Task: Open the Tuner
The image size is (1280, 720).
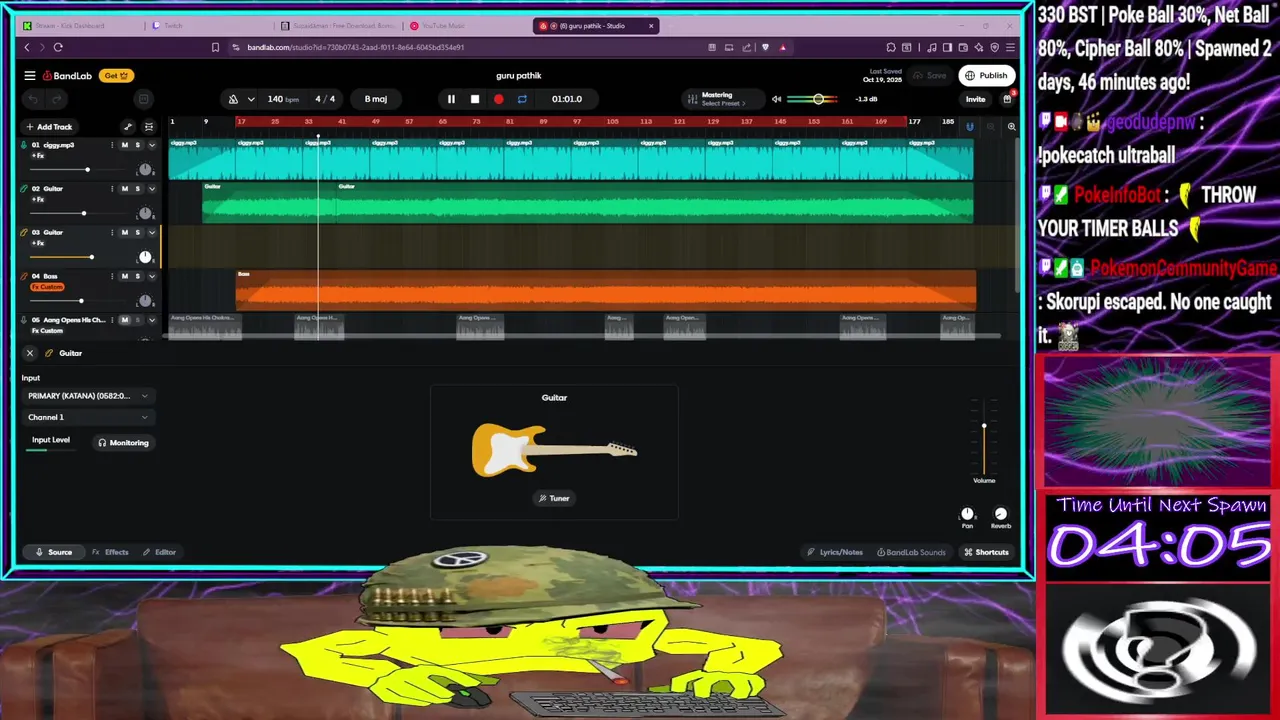Action: click(554, 498)
